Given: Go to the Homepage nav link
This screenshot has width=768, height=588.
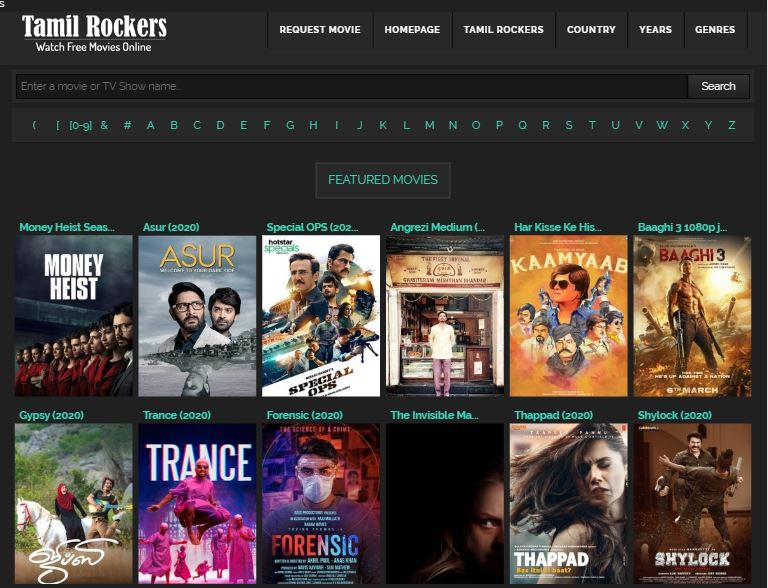Looking at the screenshot, I should click(x=412, y=30).
